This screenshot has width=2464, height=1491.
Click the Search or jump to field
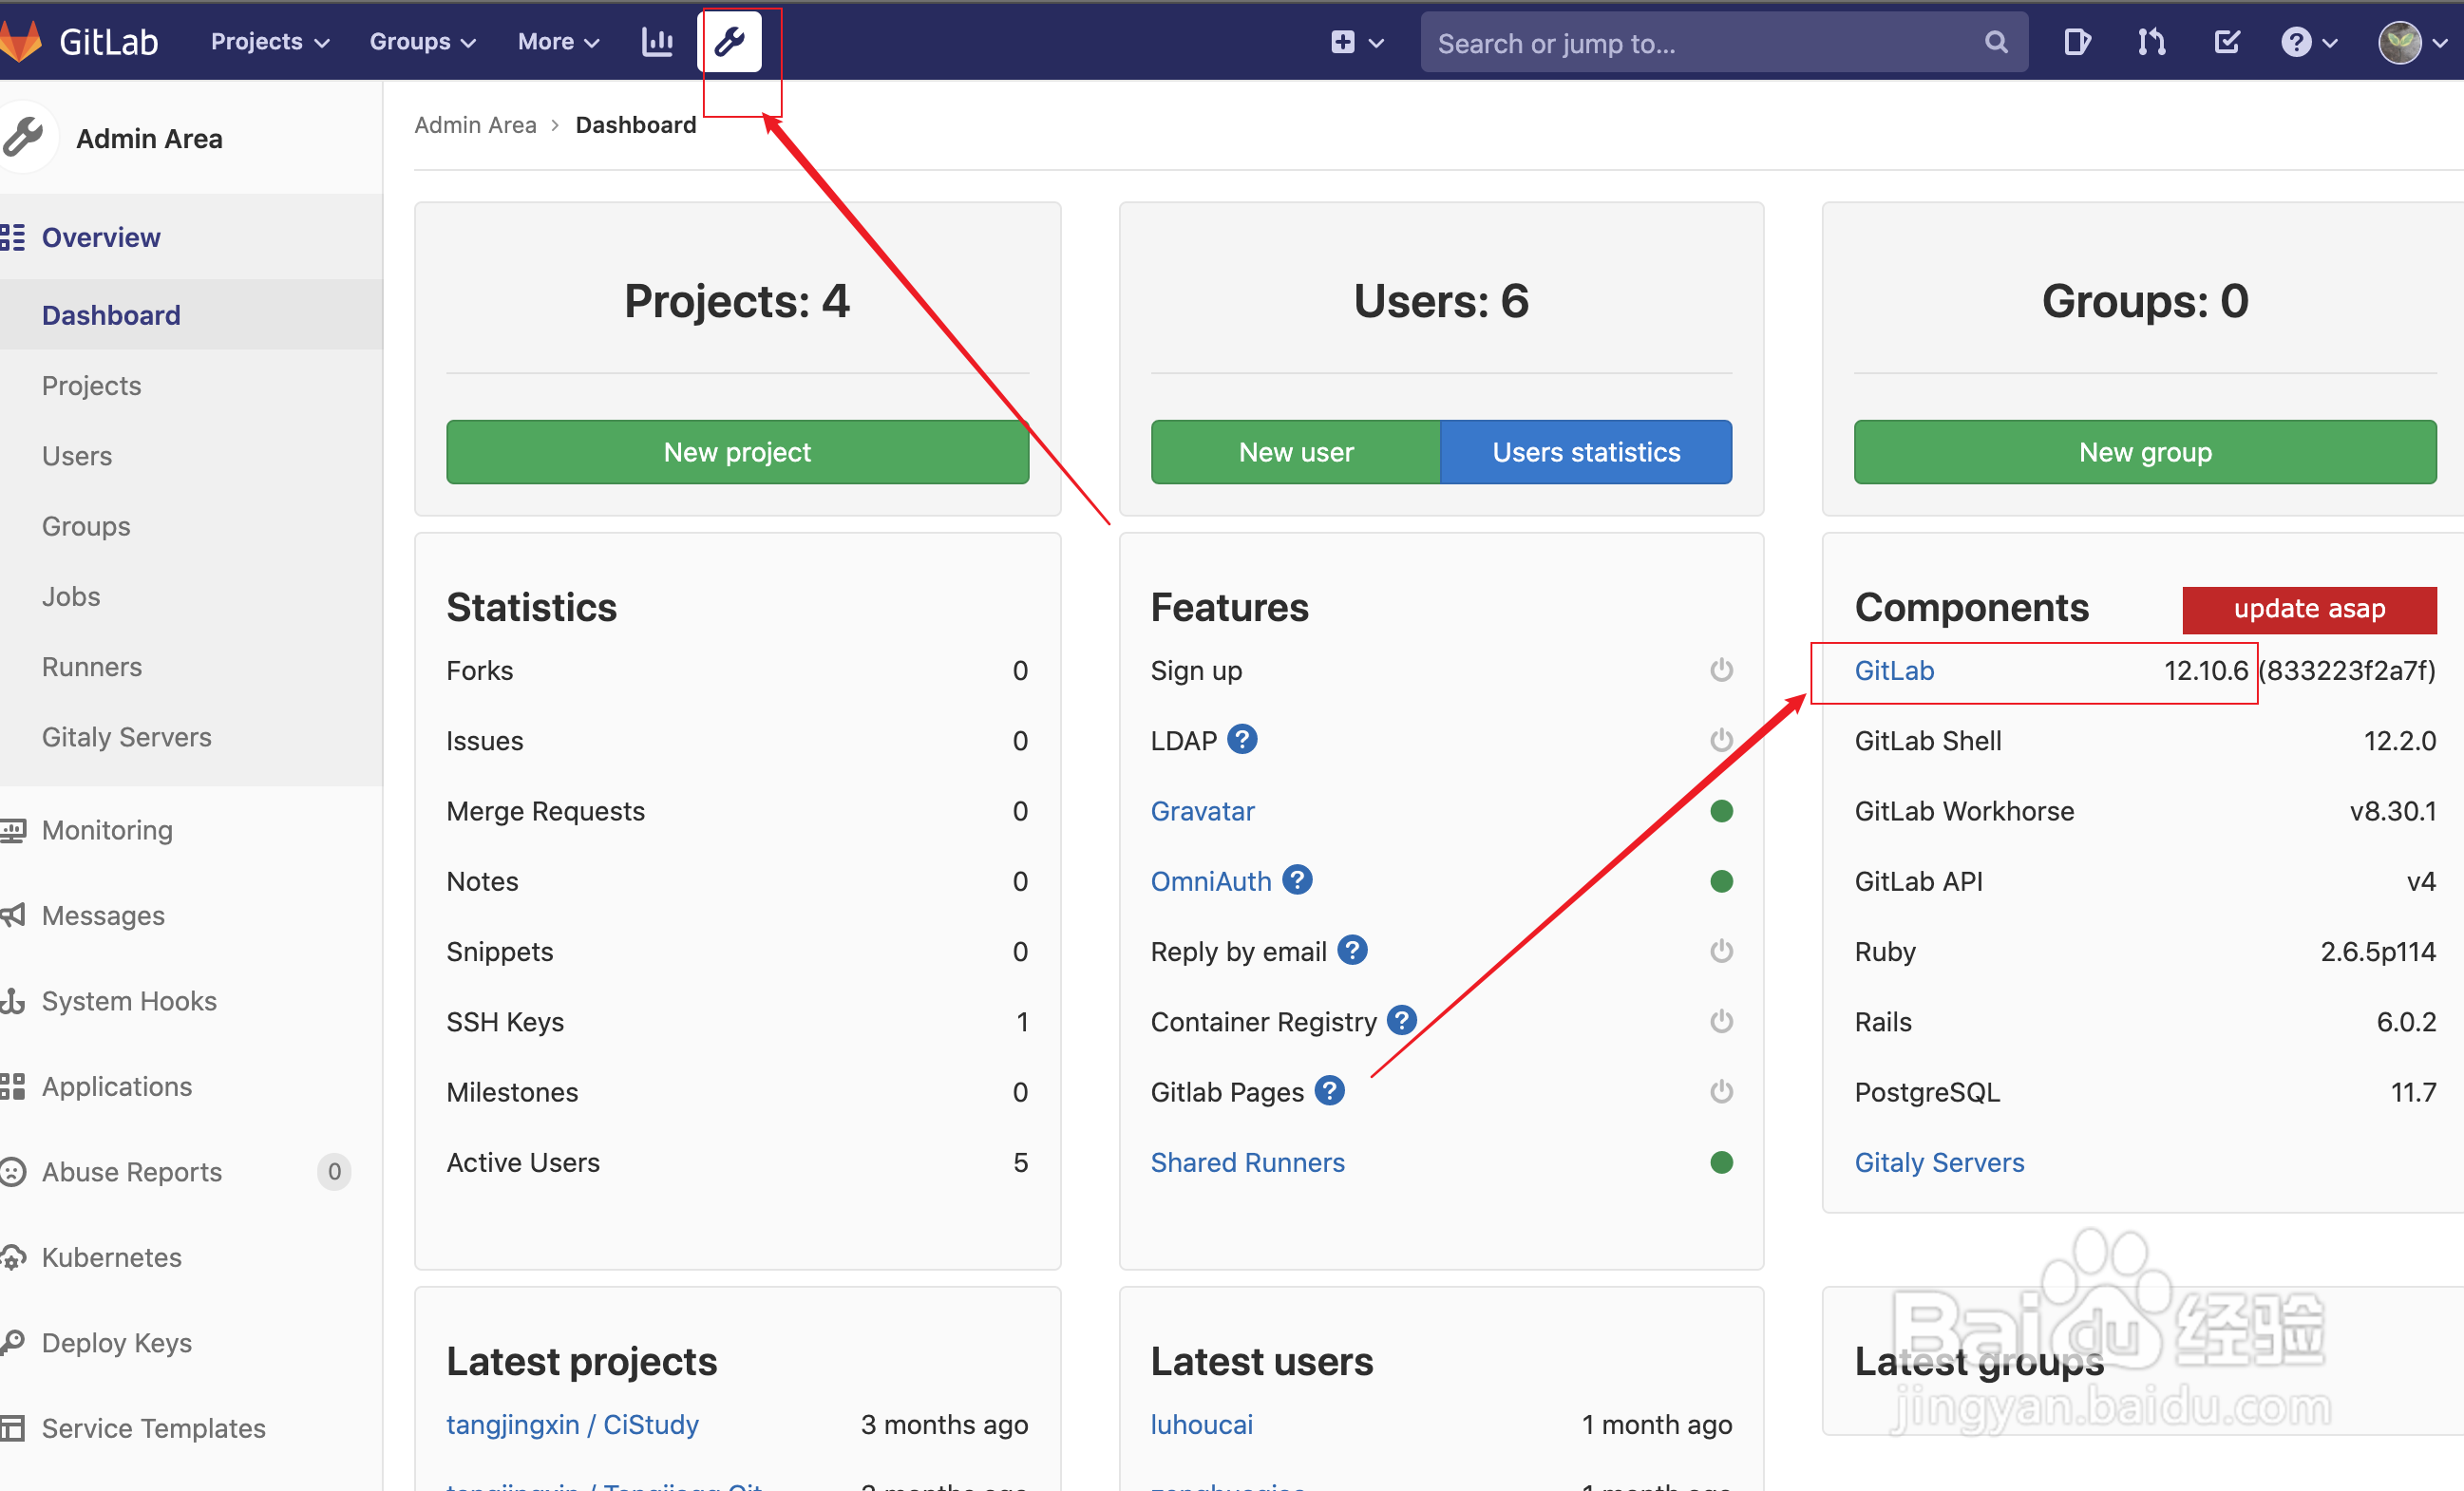(x=1700, y=43)
